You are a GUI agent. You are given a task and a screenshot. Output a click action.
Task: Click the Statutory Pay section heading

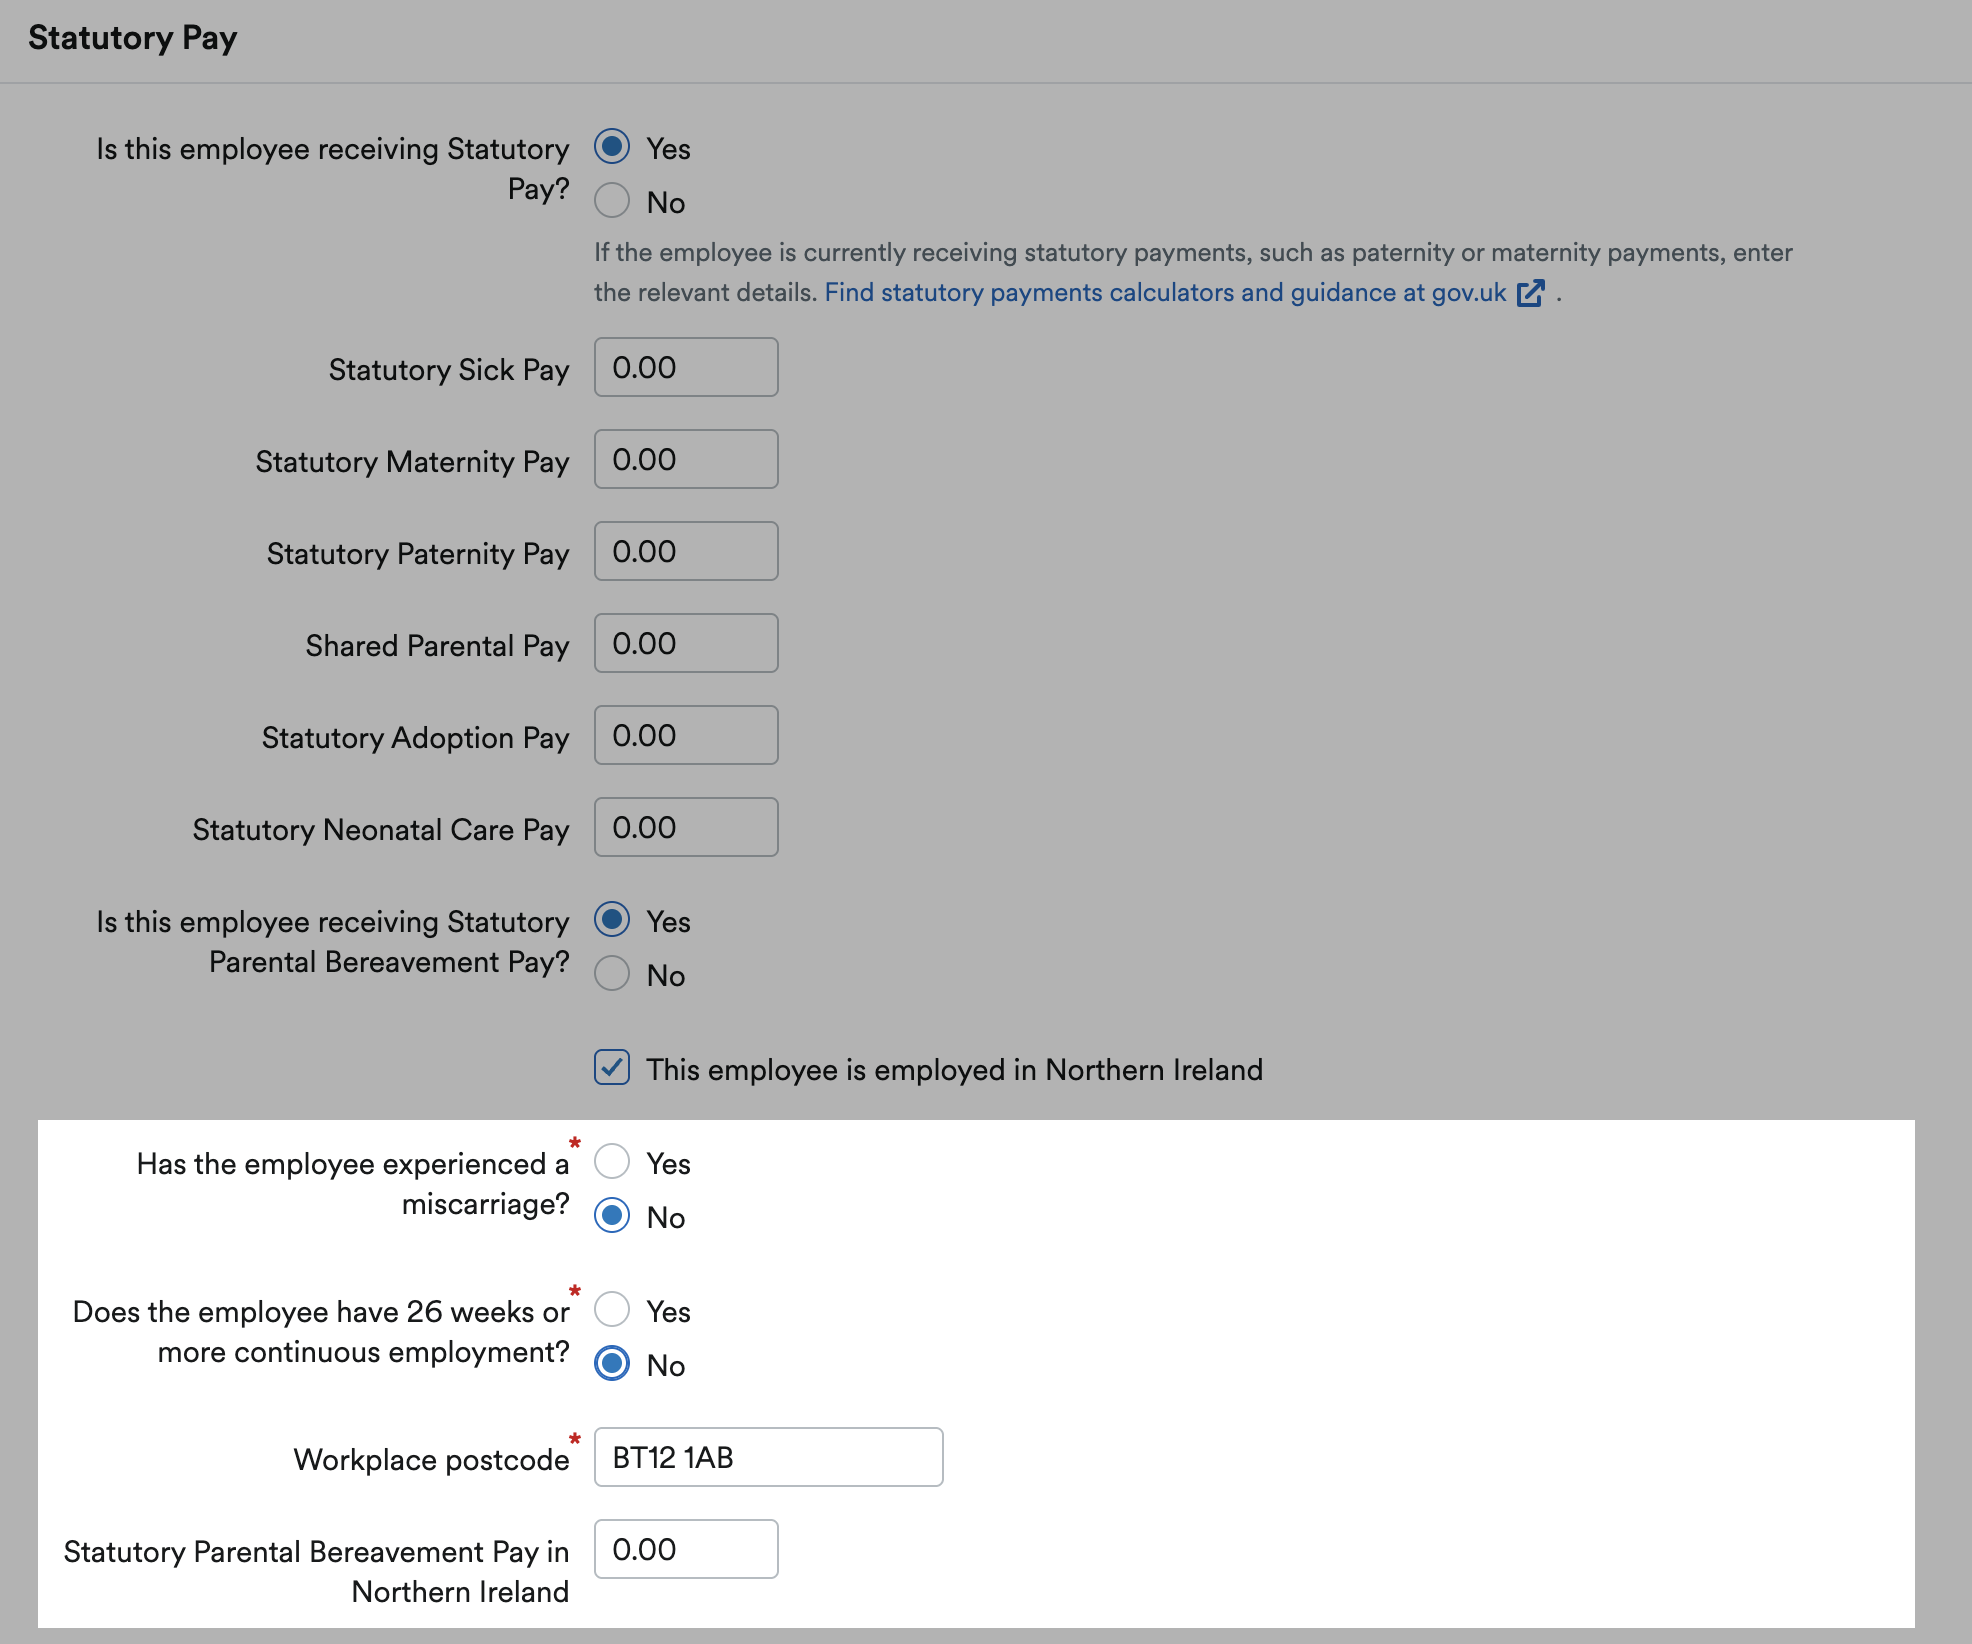(132, 38)
